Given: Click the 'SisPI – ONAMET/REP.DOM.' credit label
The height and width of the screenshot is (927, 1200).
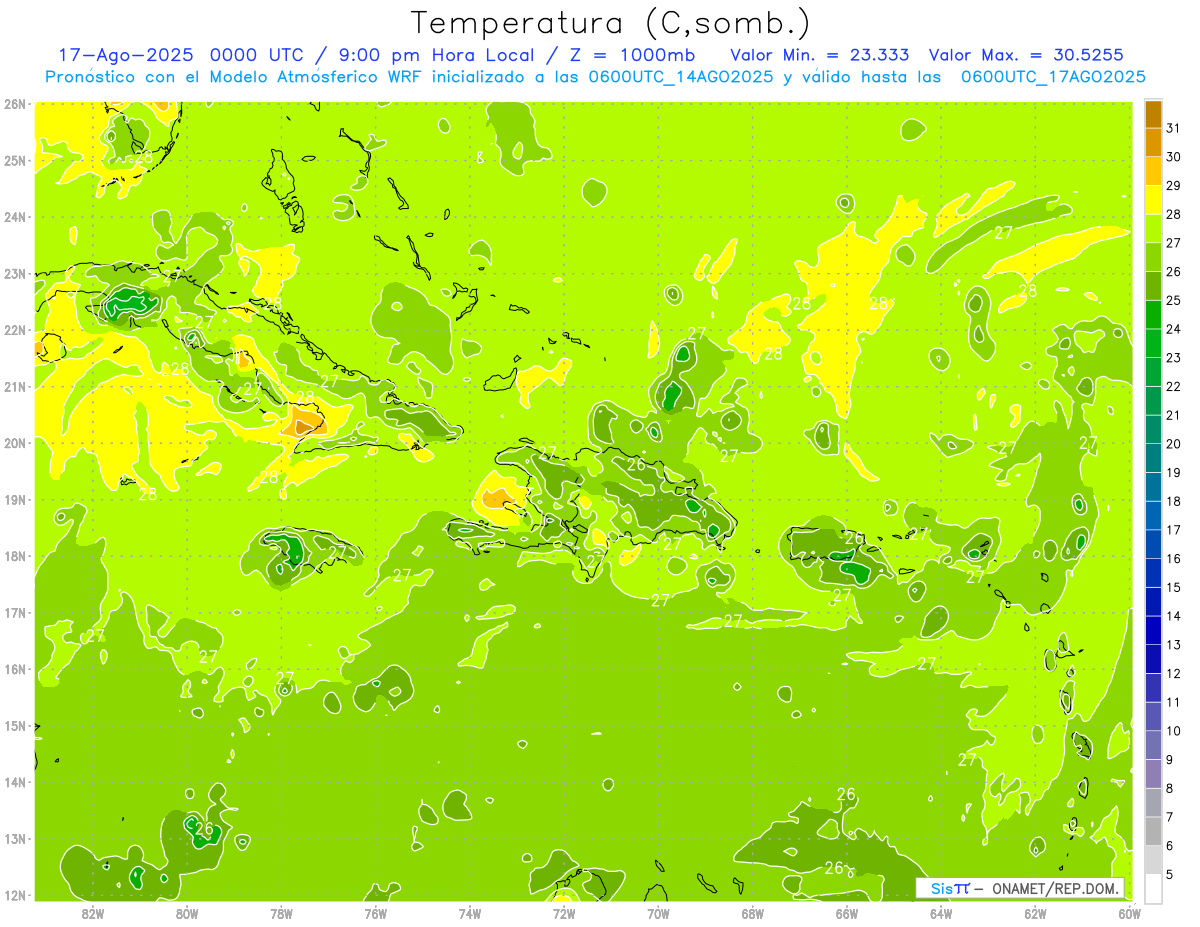Looking at the screenshot, I should [1021, 888].
